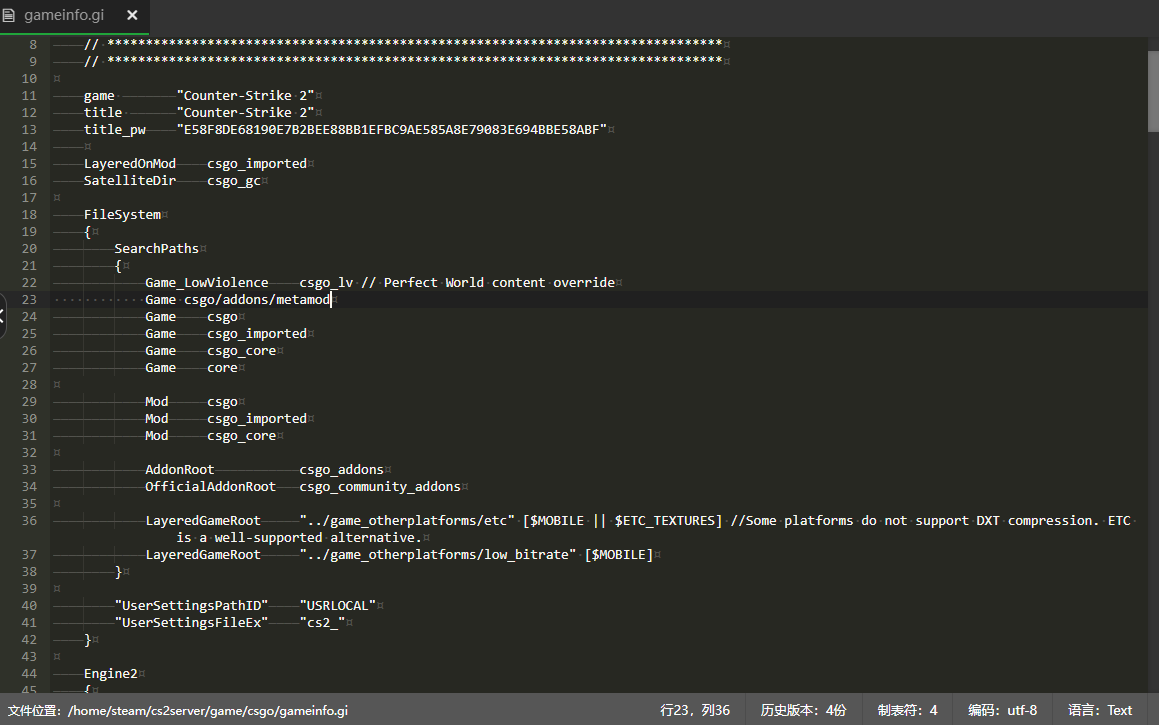The image size is (1159, 725).
Task: Click line number 11 in the gutter
Action: point(29,95)
